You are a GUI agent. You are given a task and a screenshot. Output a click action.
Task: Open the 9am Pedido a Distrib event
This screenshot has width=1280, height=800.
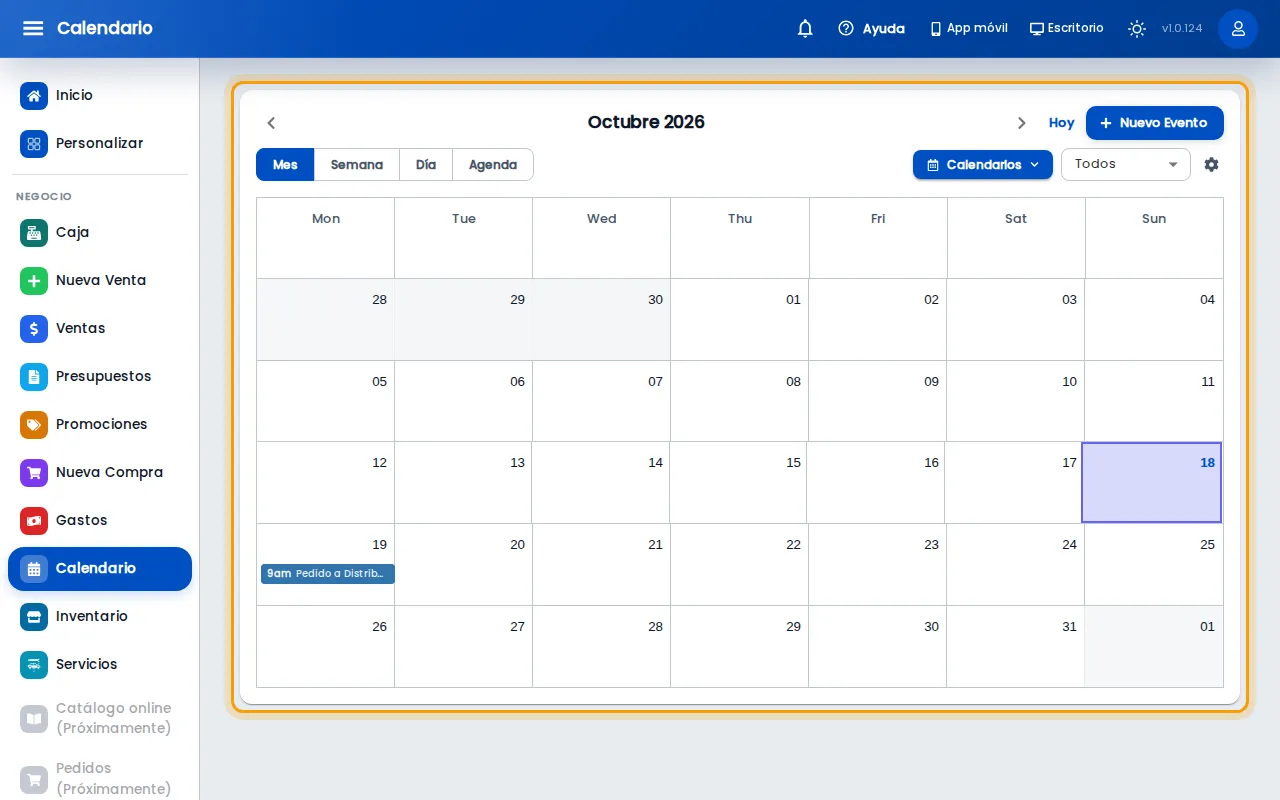(x=328, y=574)
